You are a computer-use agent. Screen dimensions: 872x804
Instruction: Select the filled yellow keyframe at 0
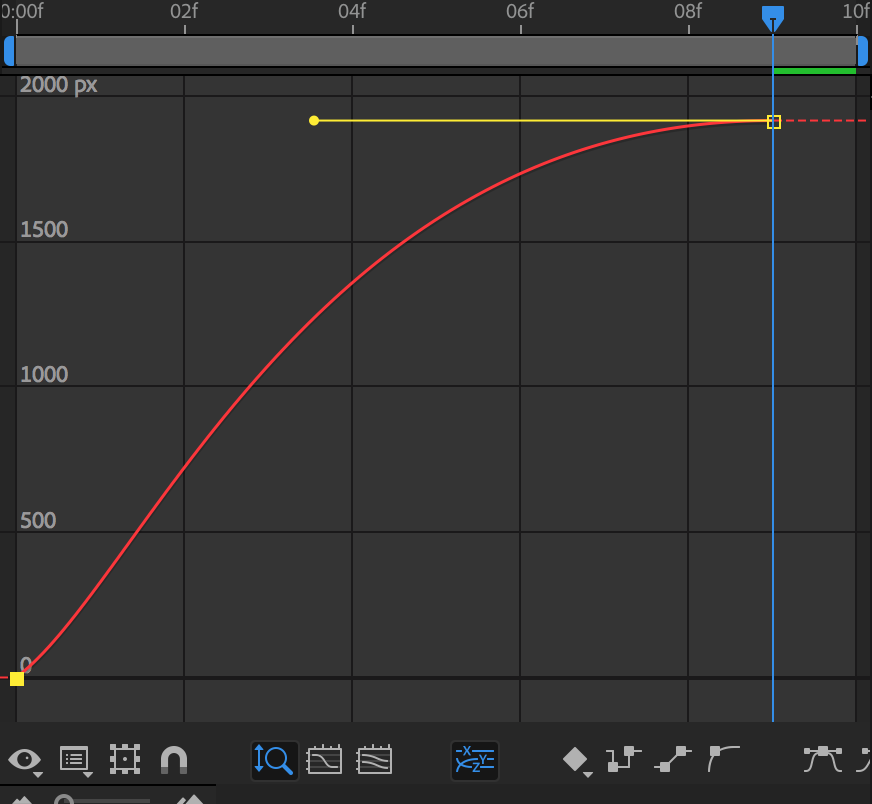pos(17,679)
